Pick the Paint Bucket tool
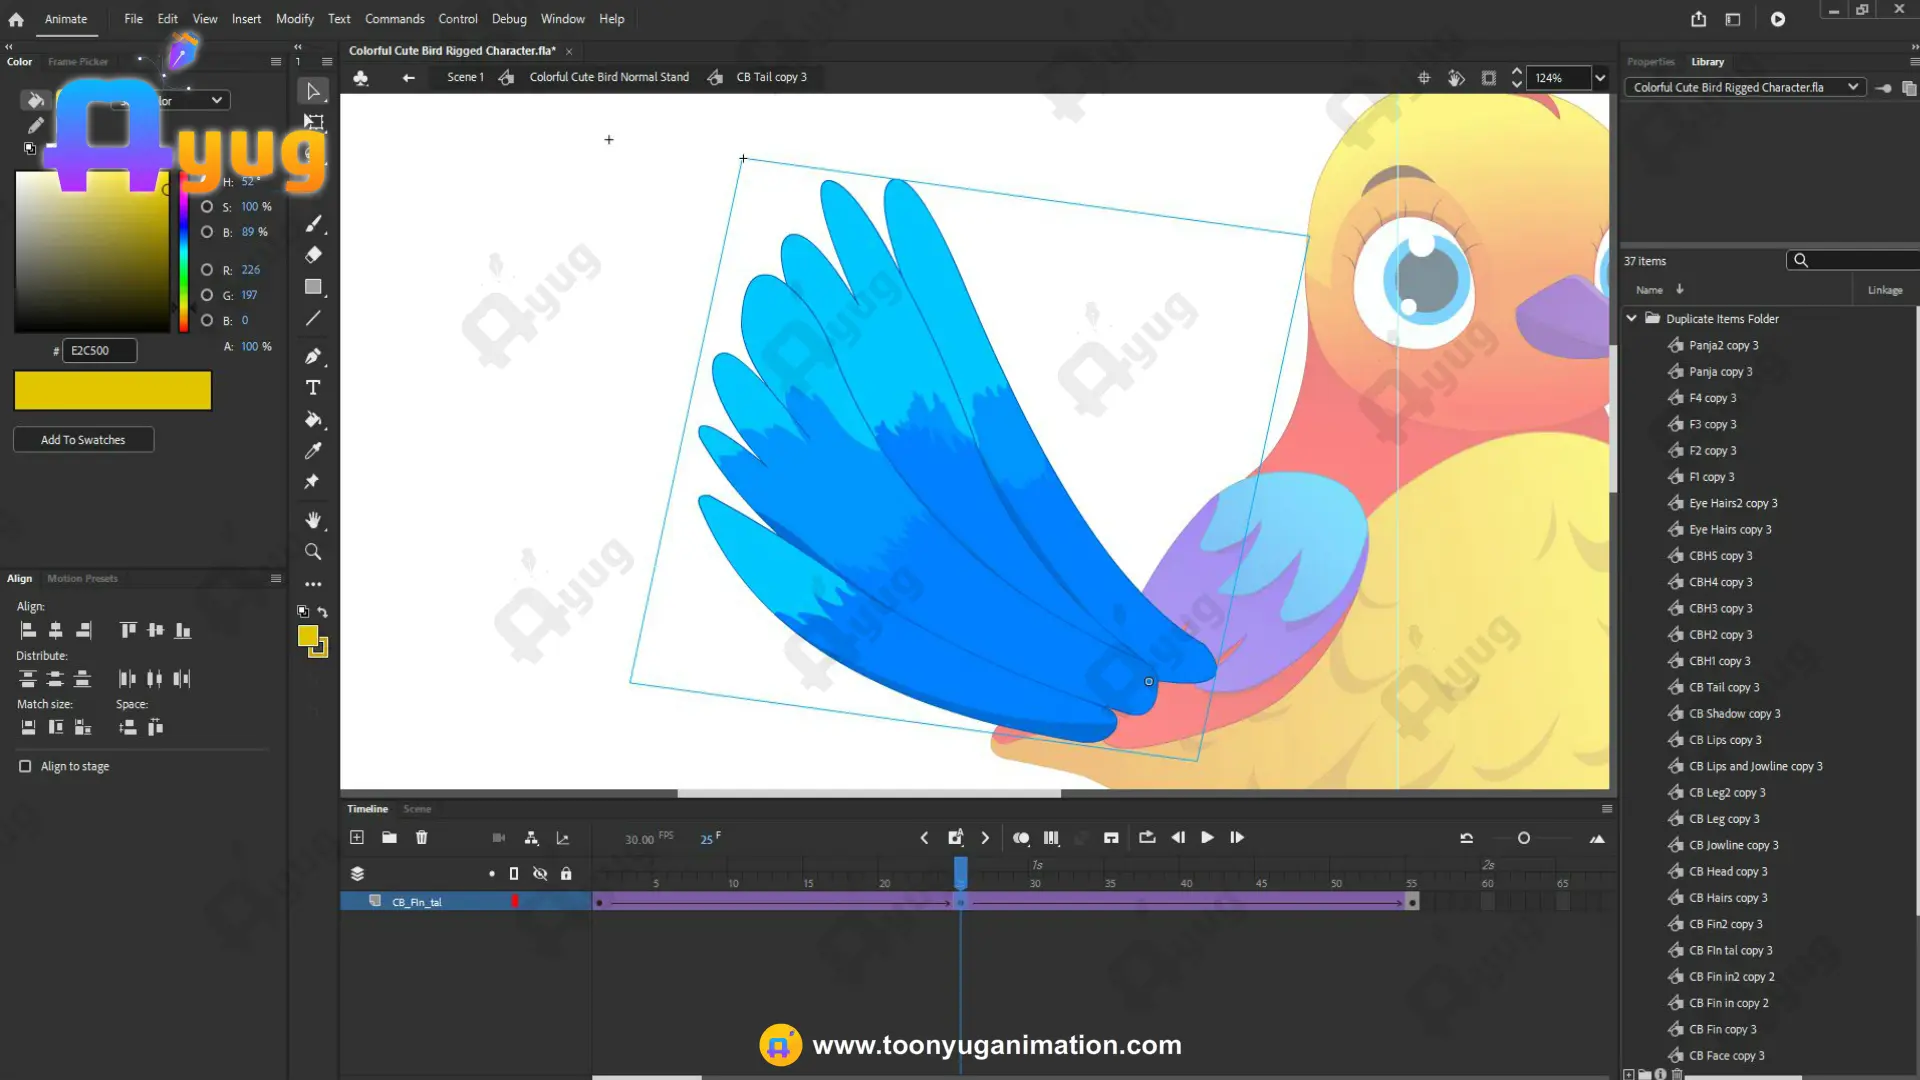1920x1080 pixels. coord(313,419)
